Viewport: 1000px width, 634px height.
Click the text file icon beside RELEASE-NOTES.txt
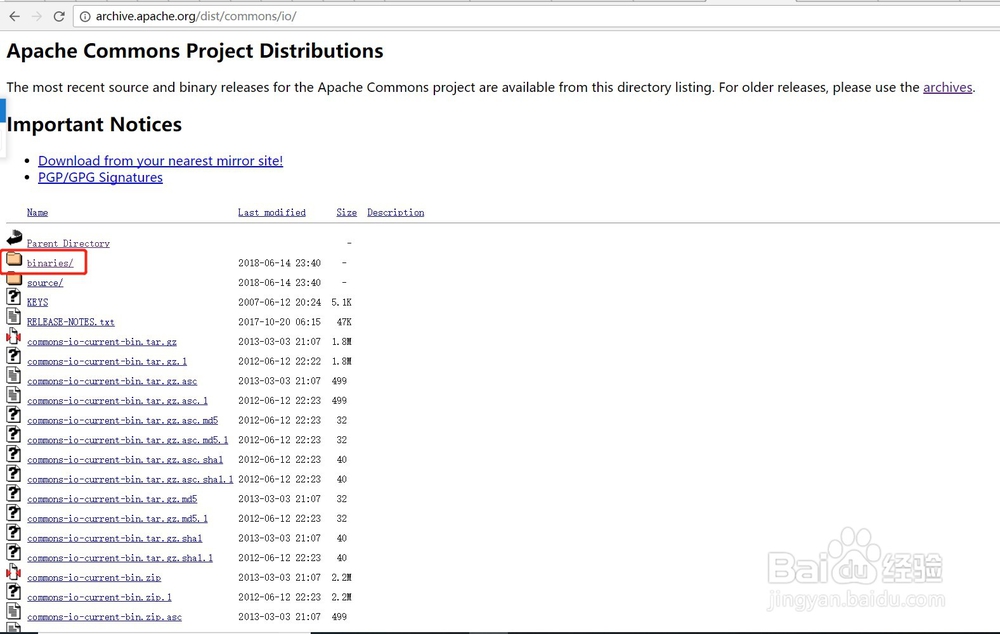pos(13,316)
